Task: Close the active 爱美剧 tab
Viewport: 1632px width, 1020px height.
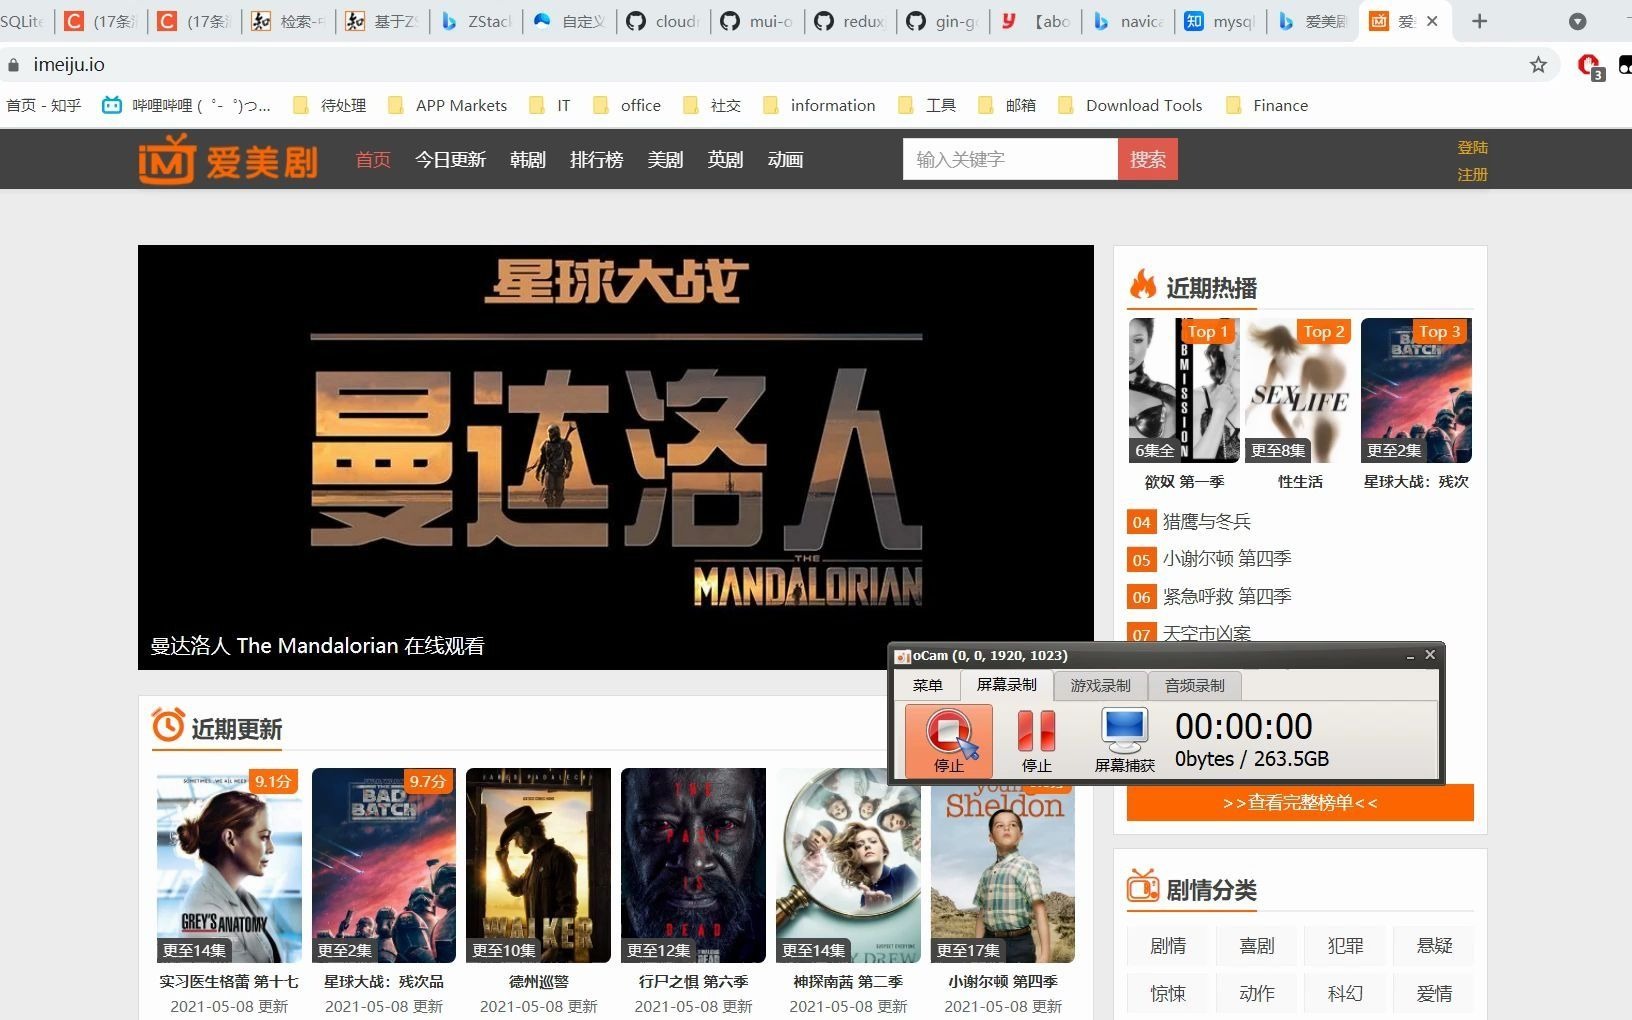Action: click(x=1432, y=21)
